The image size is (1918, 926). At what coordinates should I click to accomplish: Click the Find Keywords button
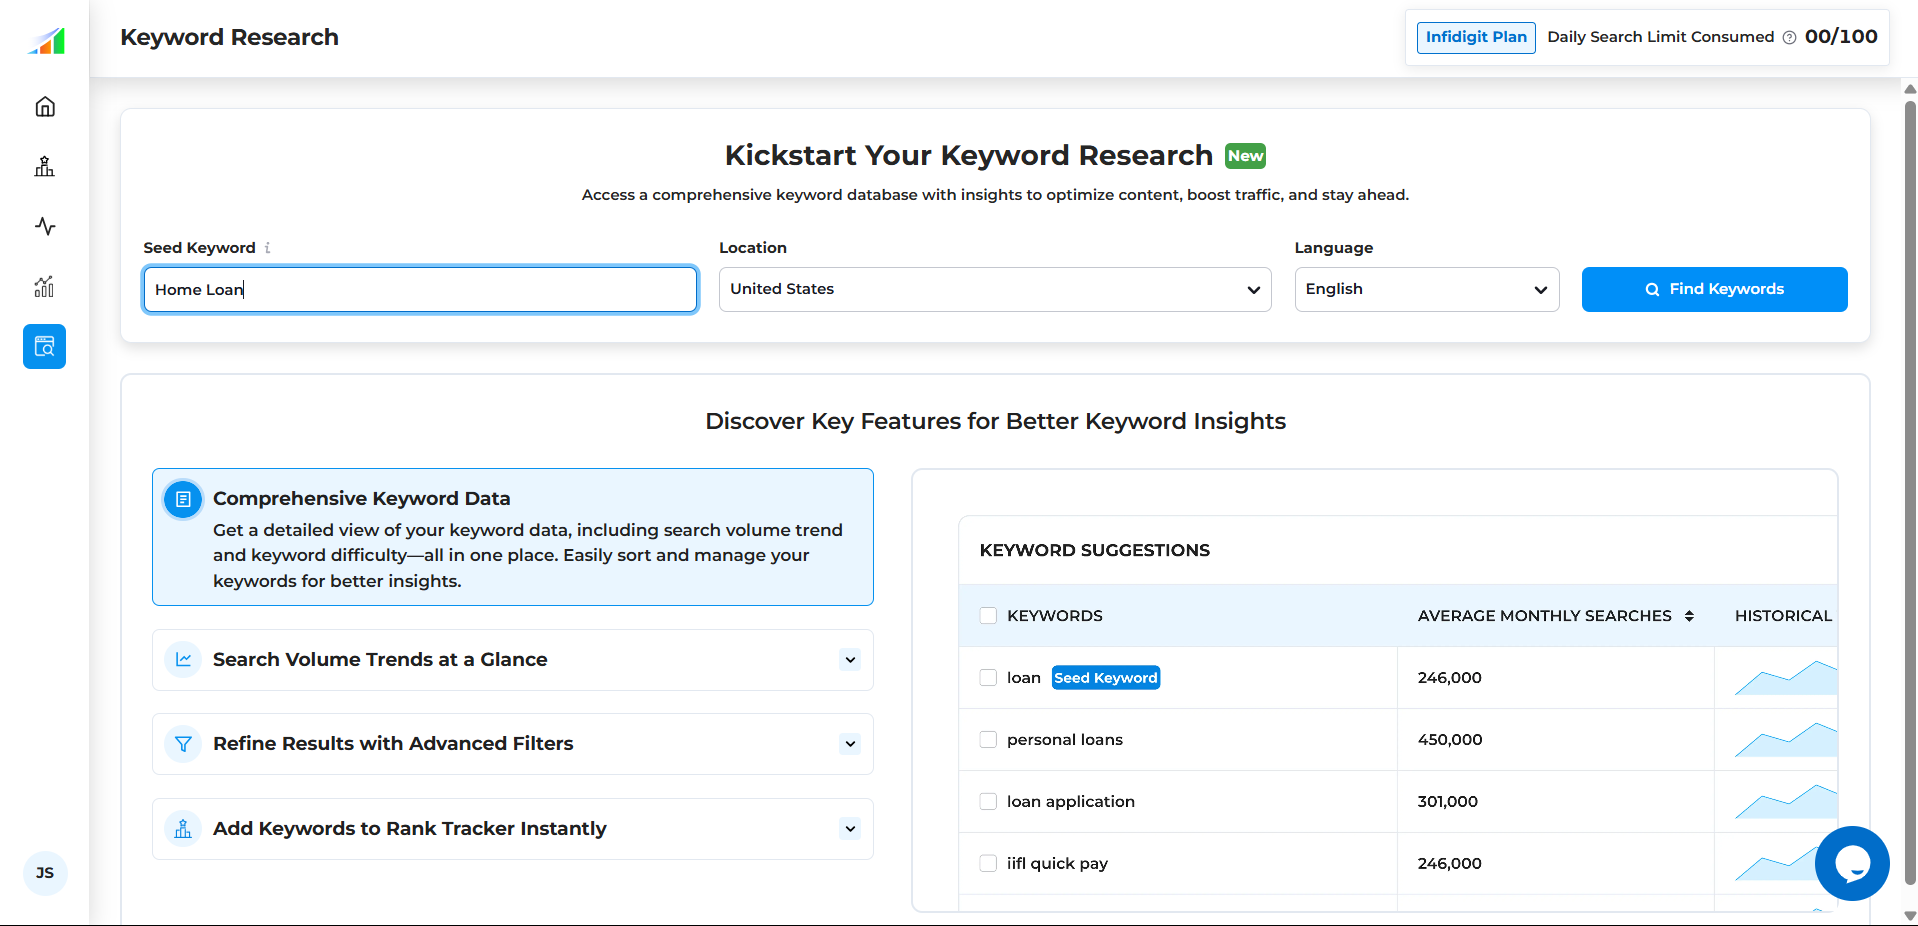(1714, 289)
